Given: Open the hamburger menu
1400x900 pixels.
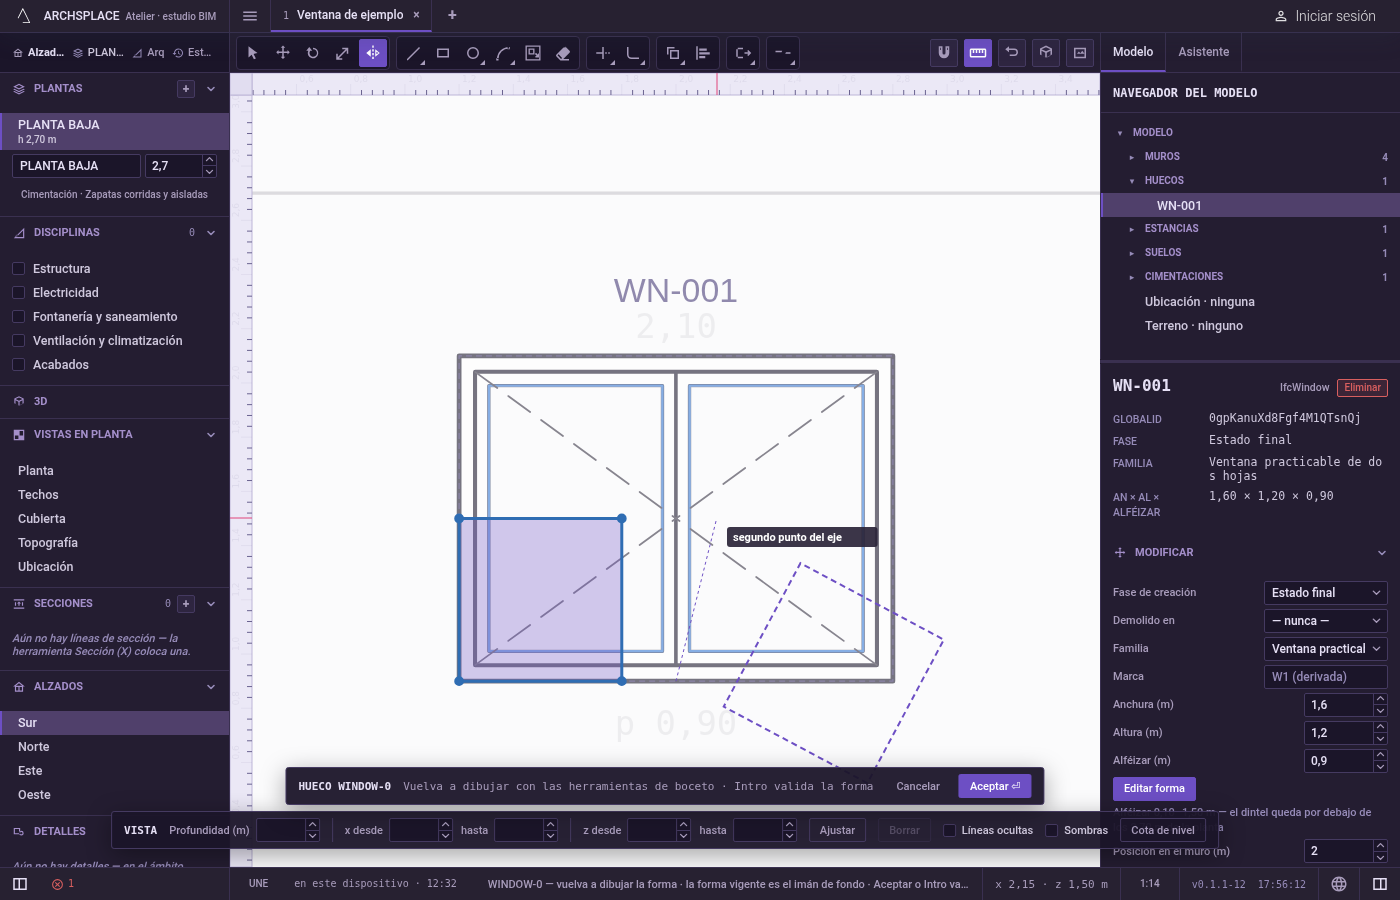Looking at the screenshot, I should tap(250, 15).
